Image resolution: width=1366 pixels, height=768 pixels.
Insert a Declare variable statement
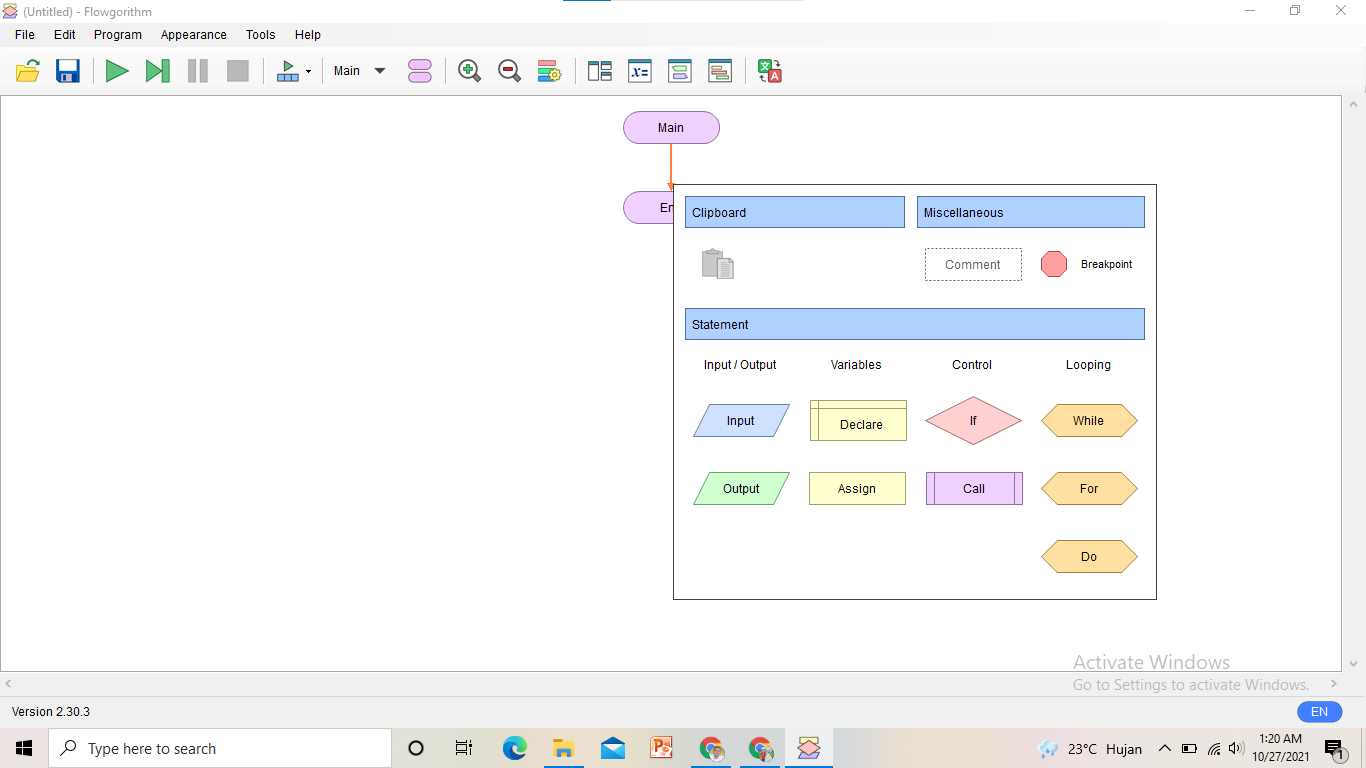click(x=857, y=422)
